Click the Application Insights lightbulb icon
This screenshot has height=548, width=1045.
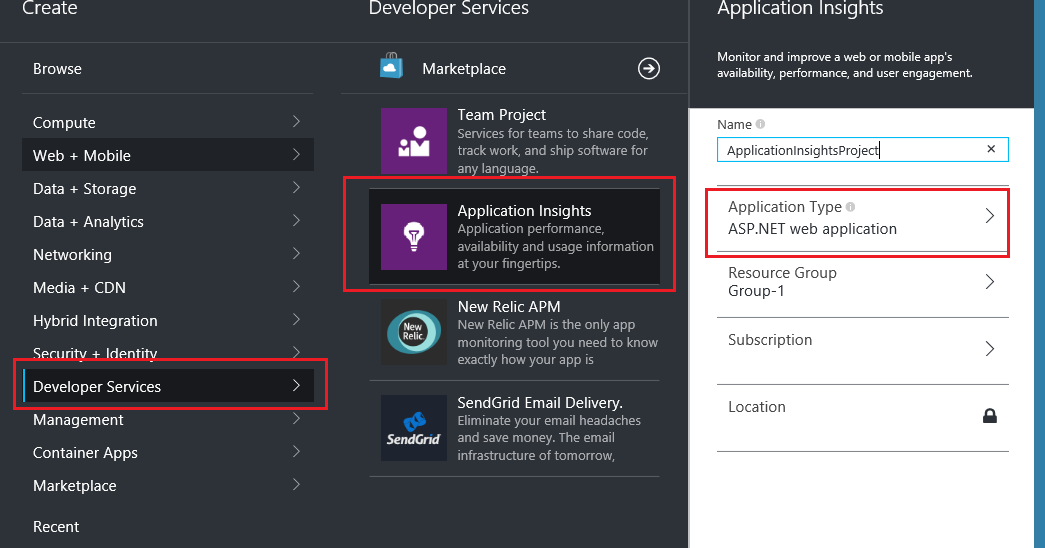[413, 237]
